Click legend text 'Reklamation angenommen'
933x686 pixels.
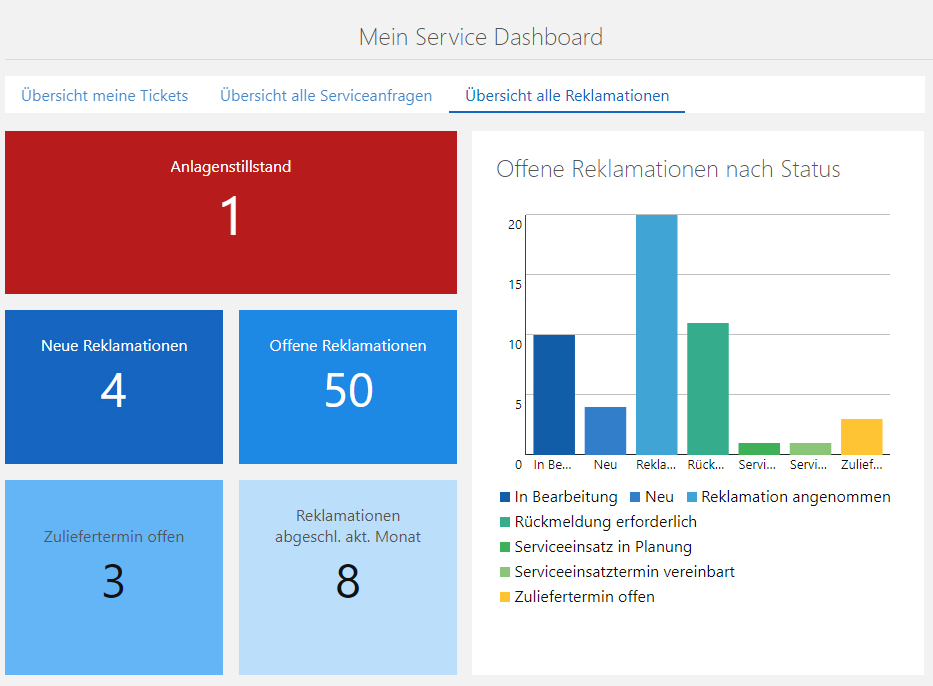pos(796,497)
